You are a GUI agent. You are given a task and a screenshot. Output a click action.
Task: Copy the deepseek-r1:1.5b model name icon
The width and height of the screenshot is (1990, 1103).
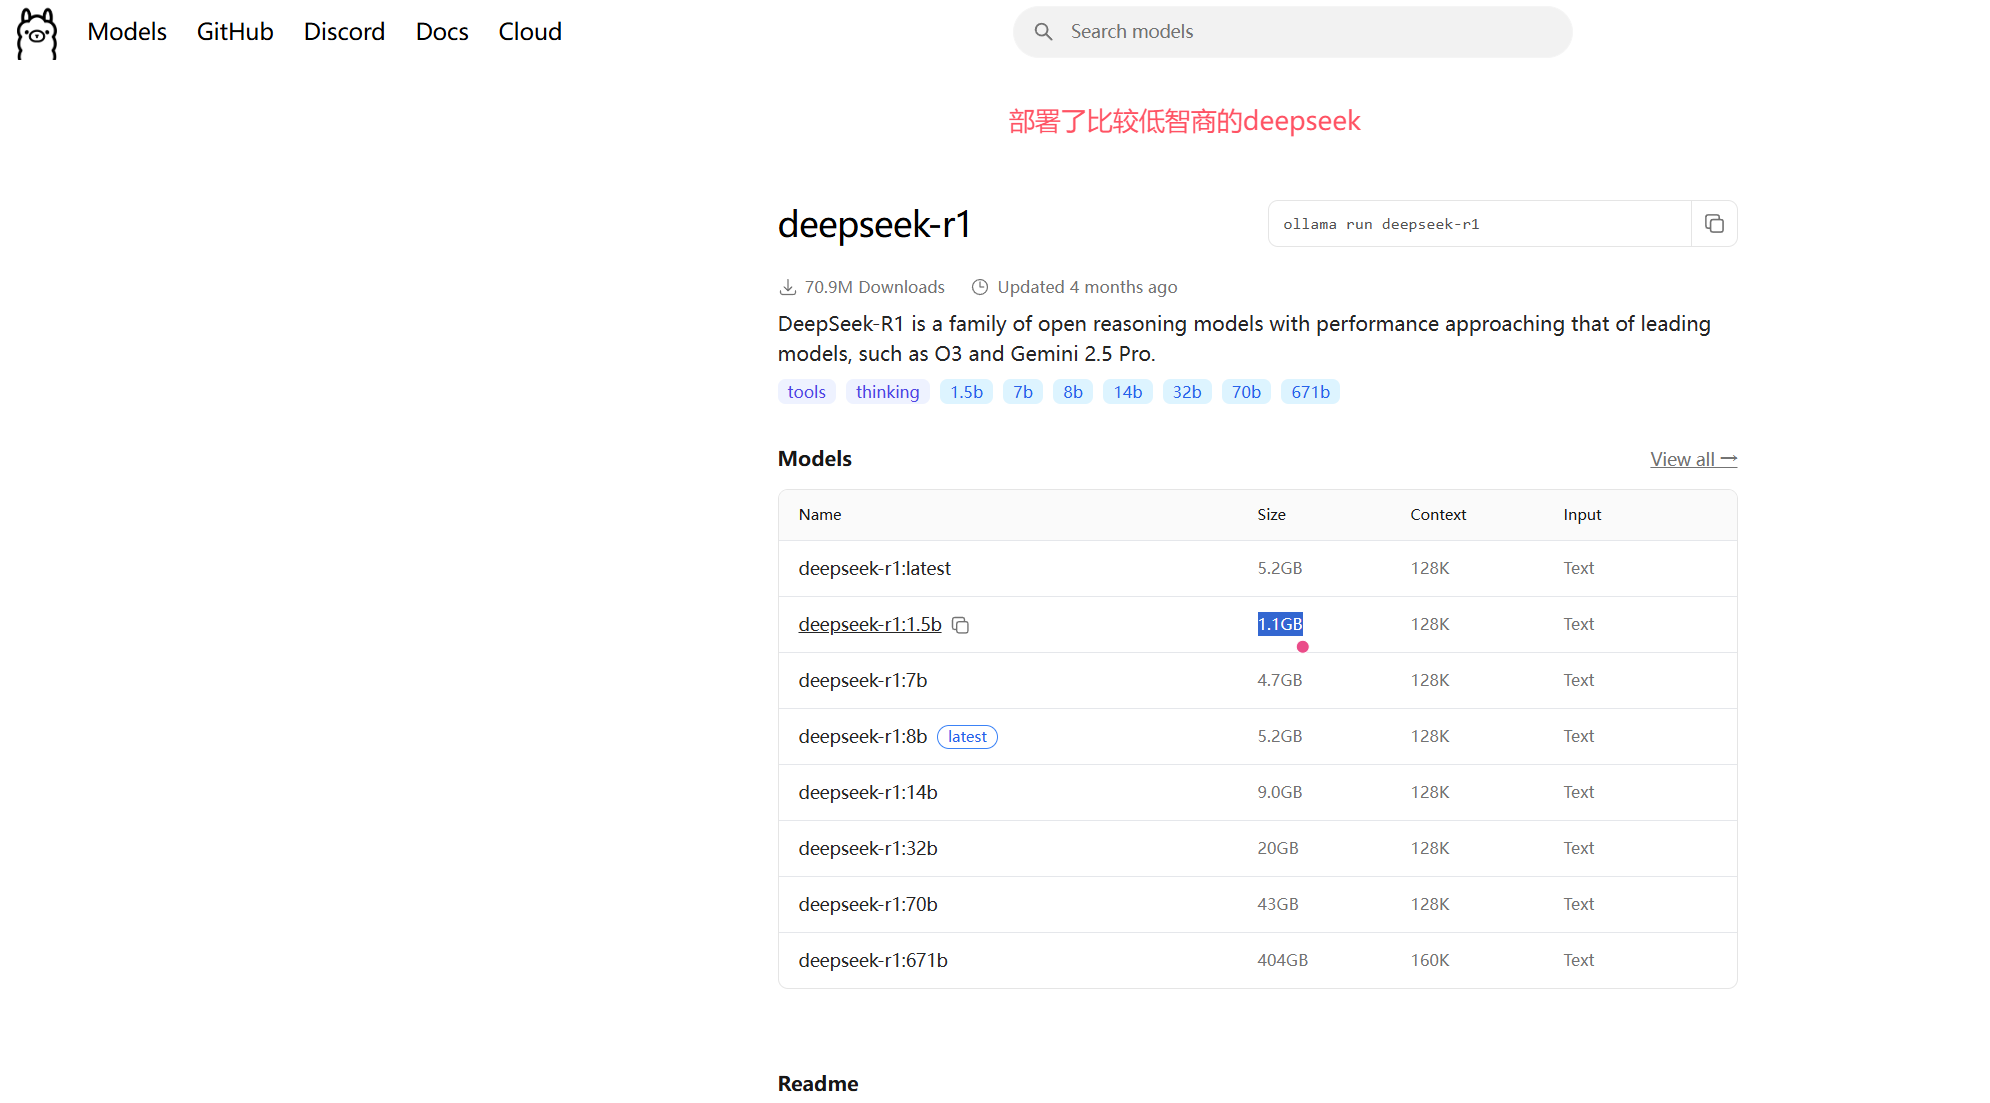961,625
